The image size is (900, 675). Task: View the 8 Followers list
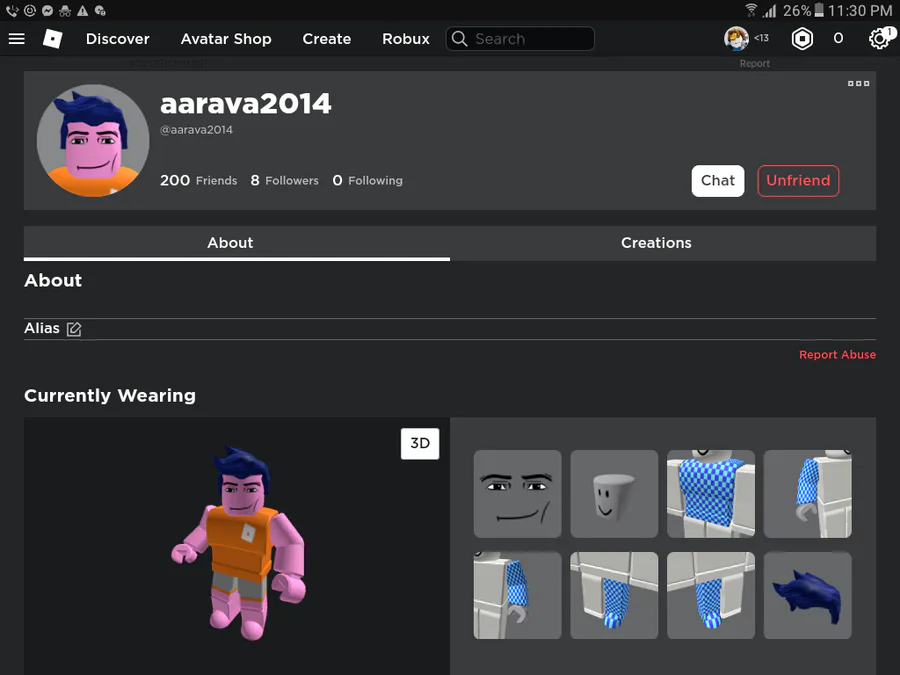pyautogui.click(x=284, y=180)
